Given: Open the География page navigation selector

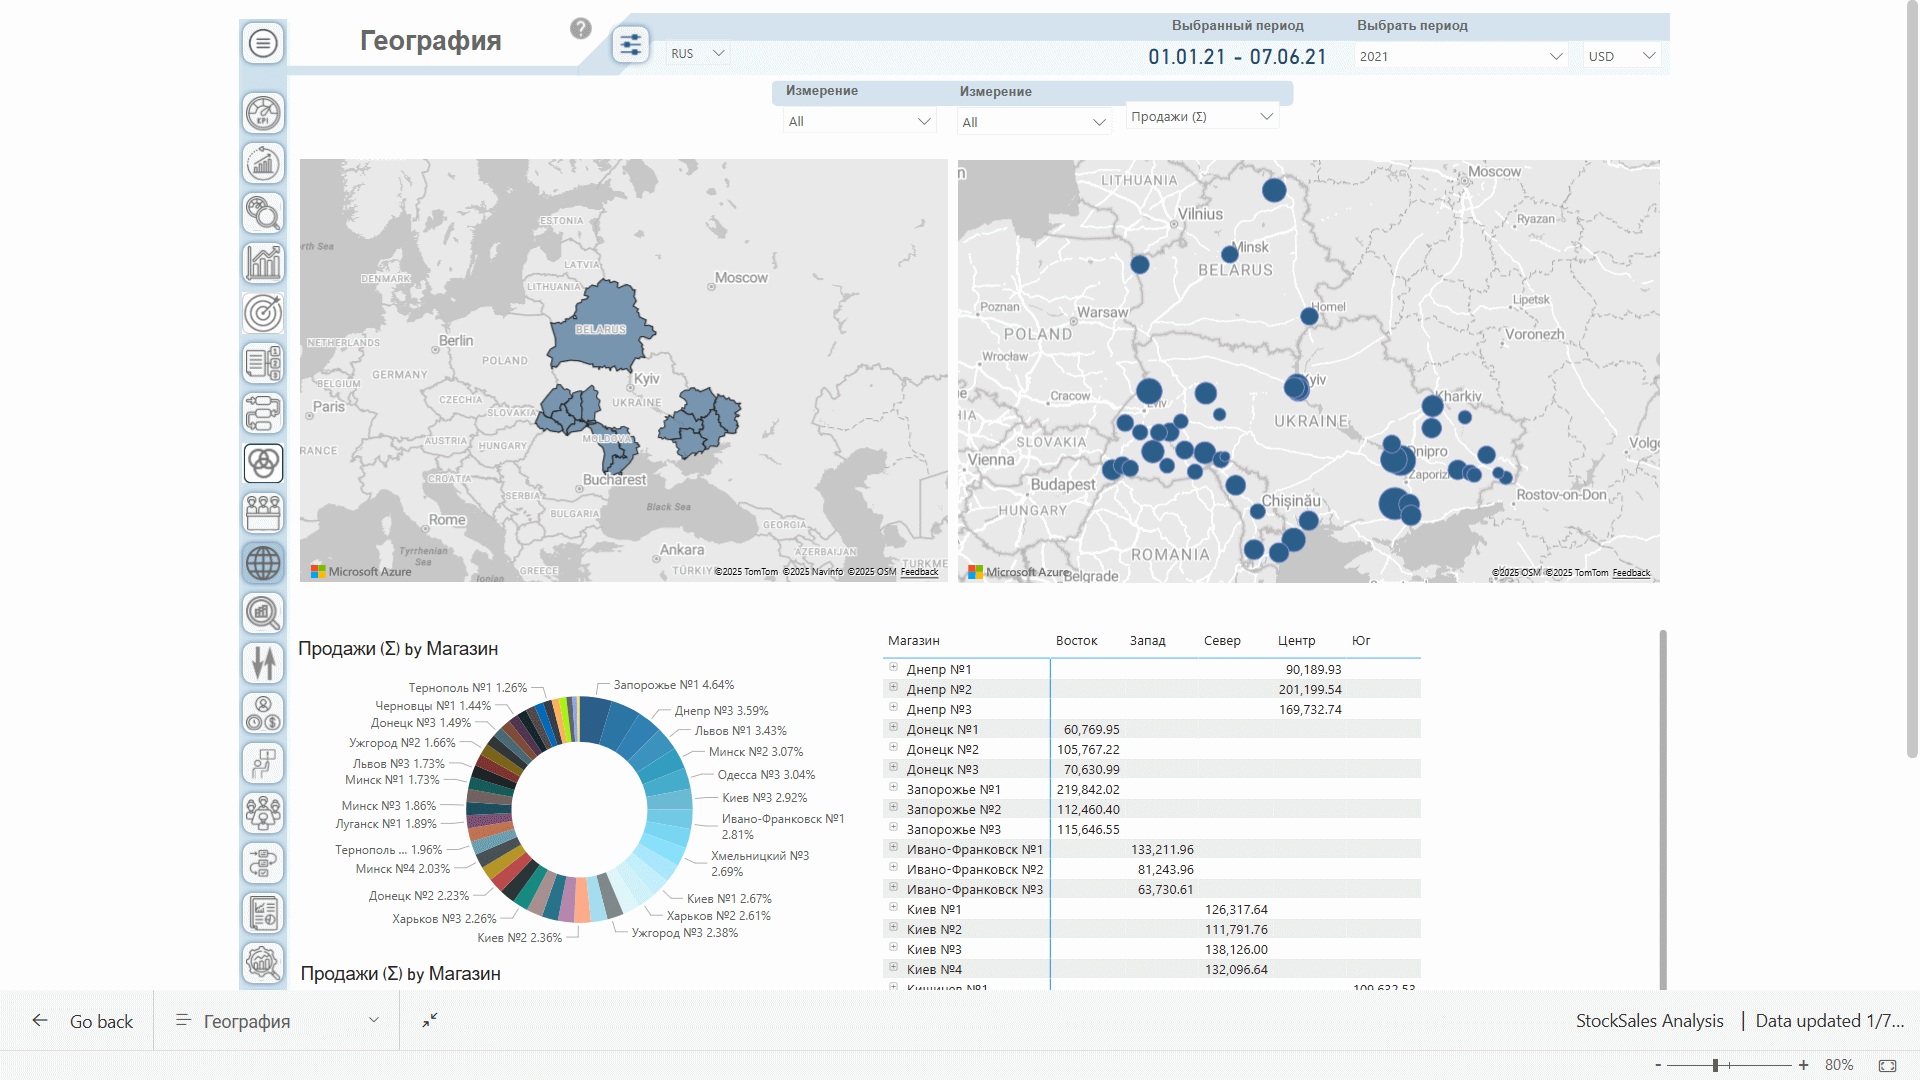Looking at the screenshot, I should 277,1021.
